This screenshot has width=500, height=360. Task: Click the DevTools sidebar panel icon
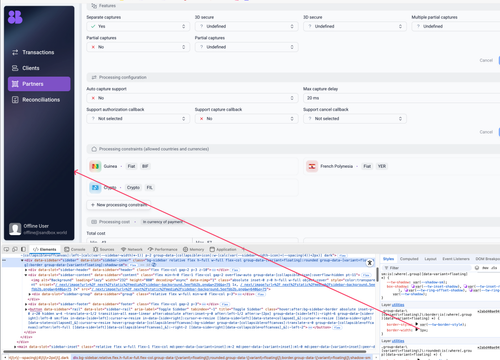point(23,249)
